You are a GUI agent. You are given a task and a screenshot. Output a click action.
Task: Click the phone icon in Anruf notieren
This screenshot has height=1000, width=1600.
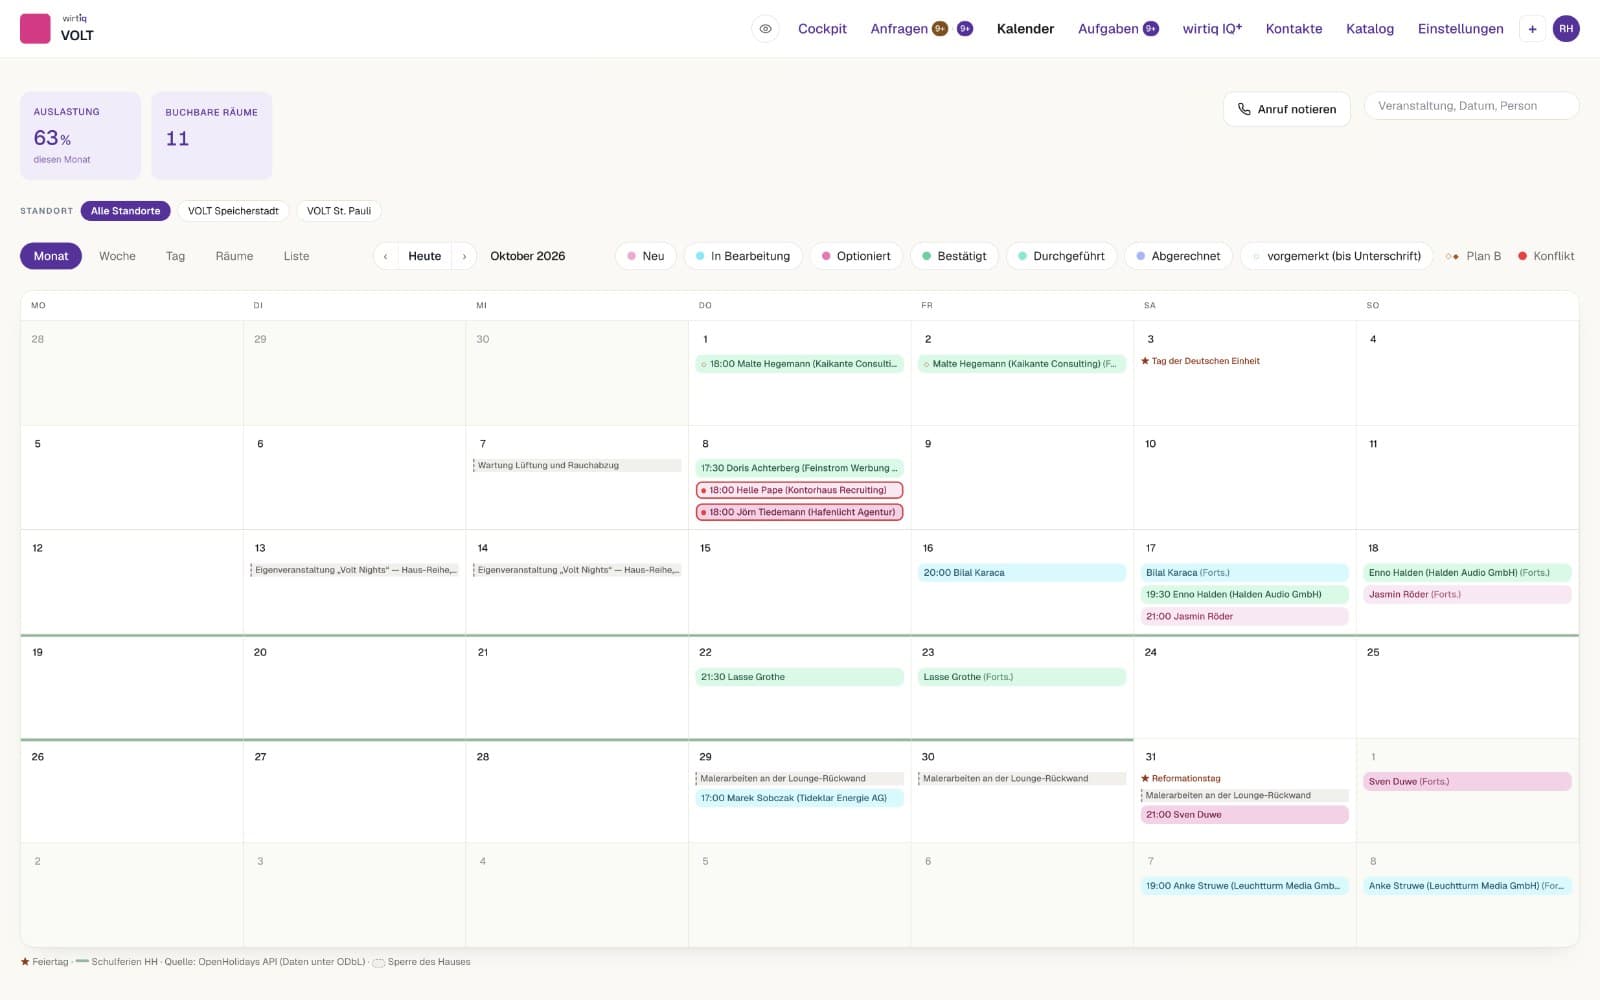point(1244,109)
